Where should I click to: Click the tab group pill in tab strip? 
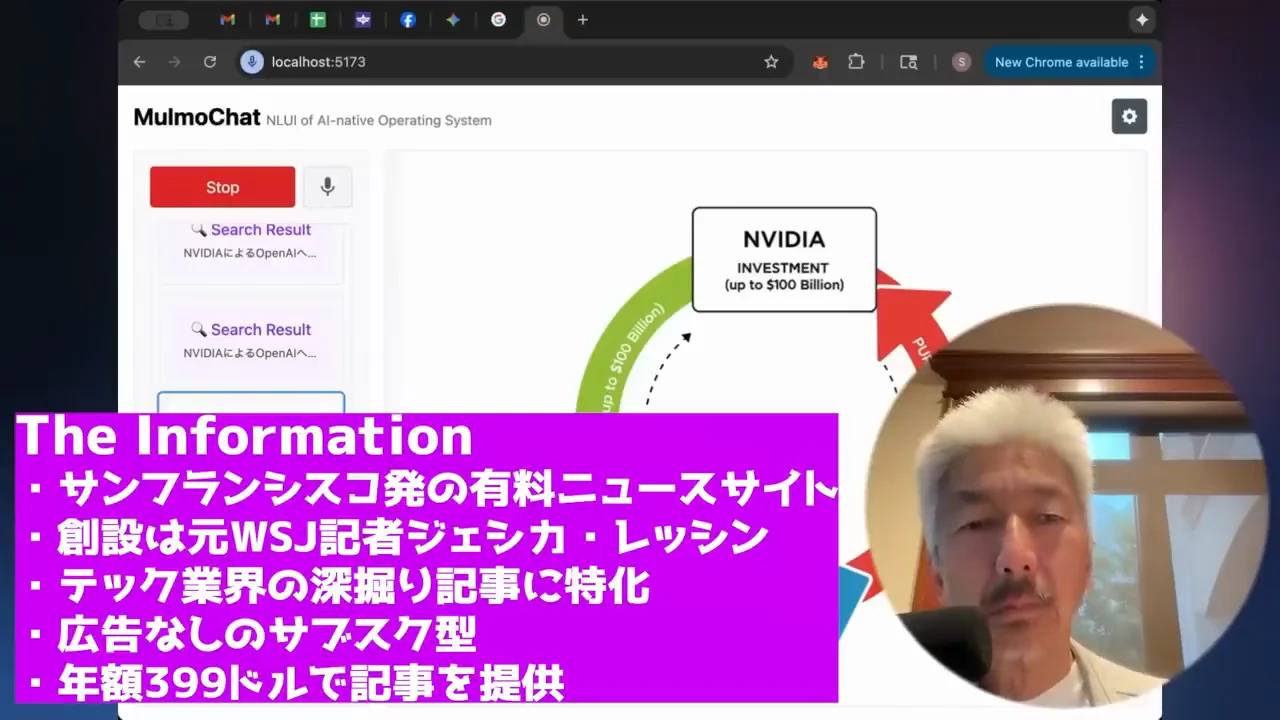tap(163, 20)
